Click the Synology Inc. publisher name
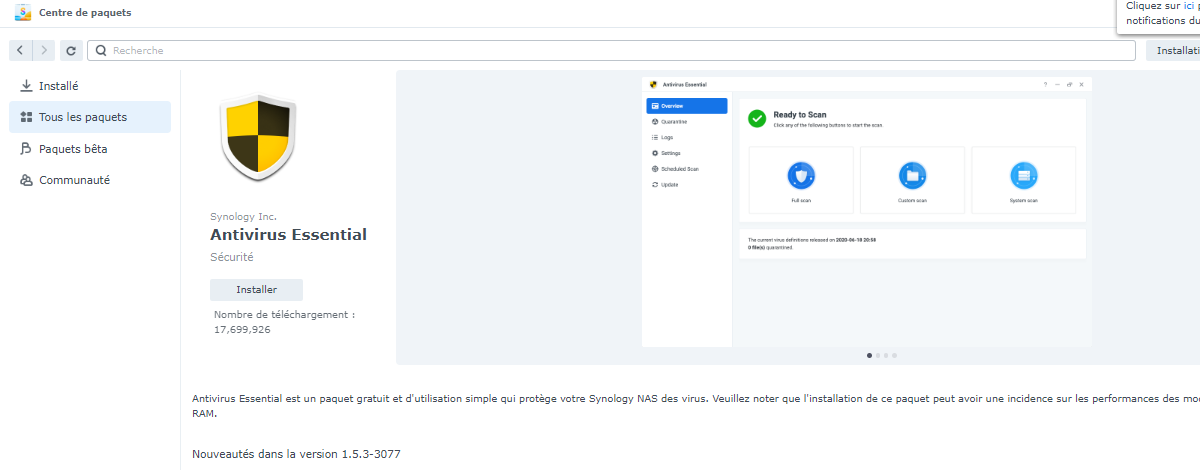 tap(243, 216)
